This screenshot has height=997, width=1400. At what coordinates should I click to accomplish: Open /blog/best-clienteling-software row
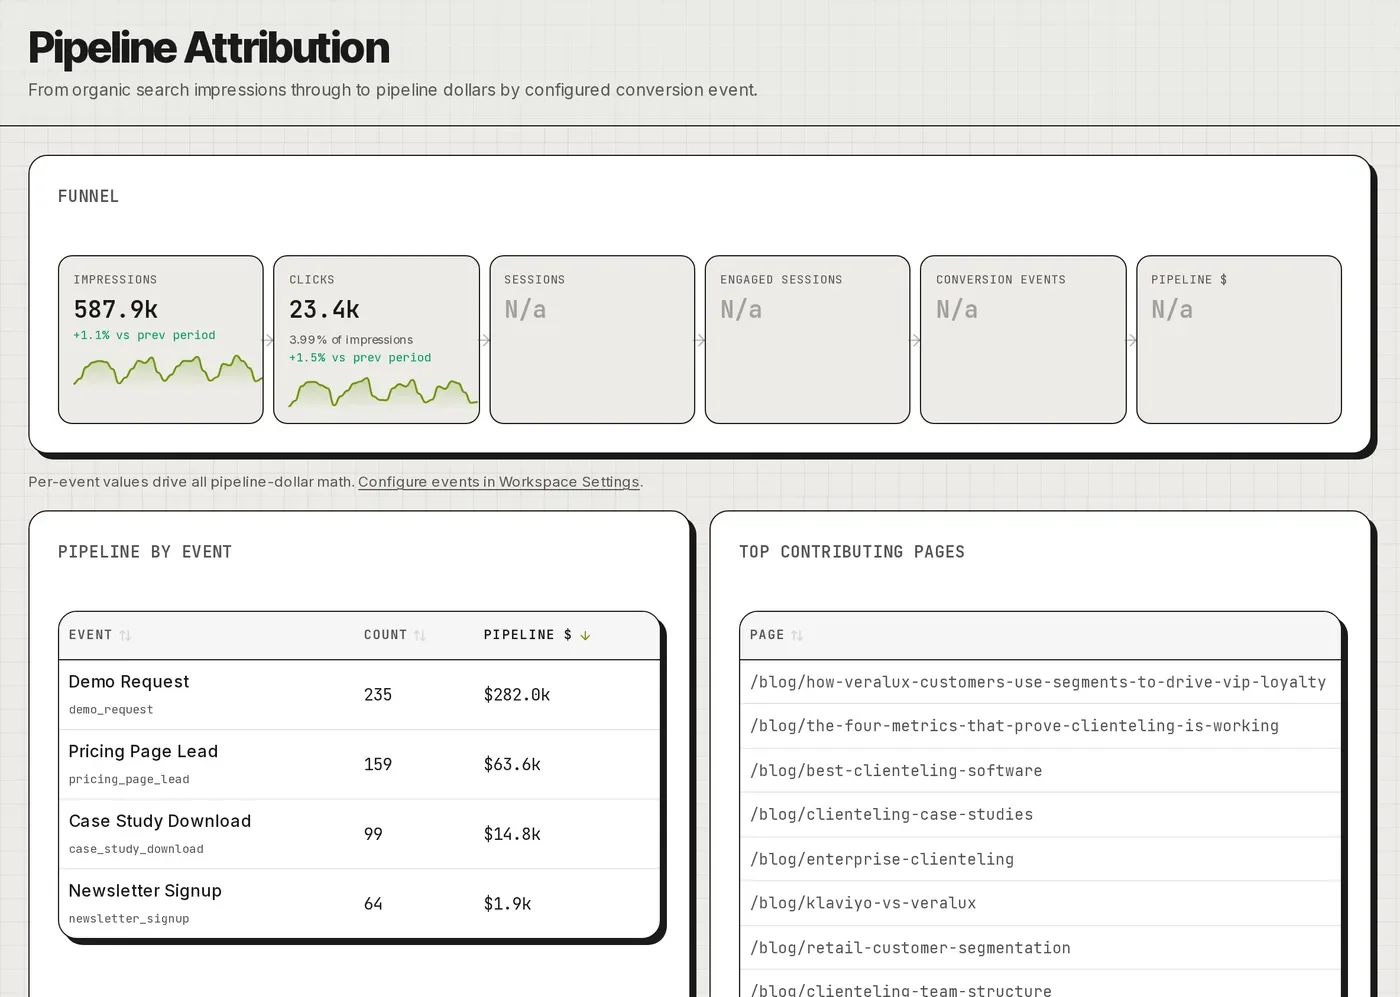(x=1040, y=771)
